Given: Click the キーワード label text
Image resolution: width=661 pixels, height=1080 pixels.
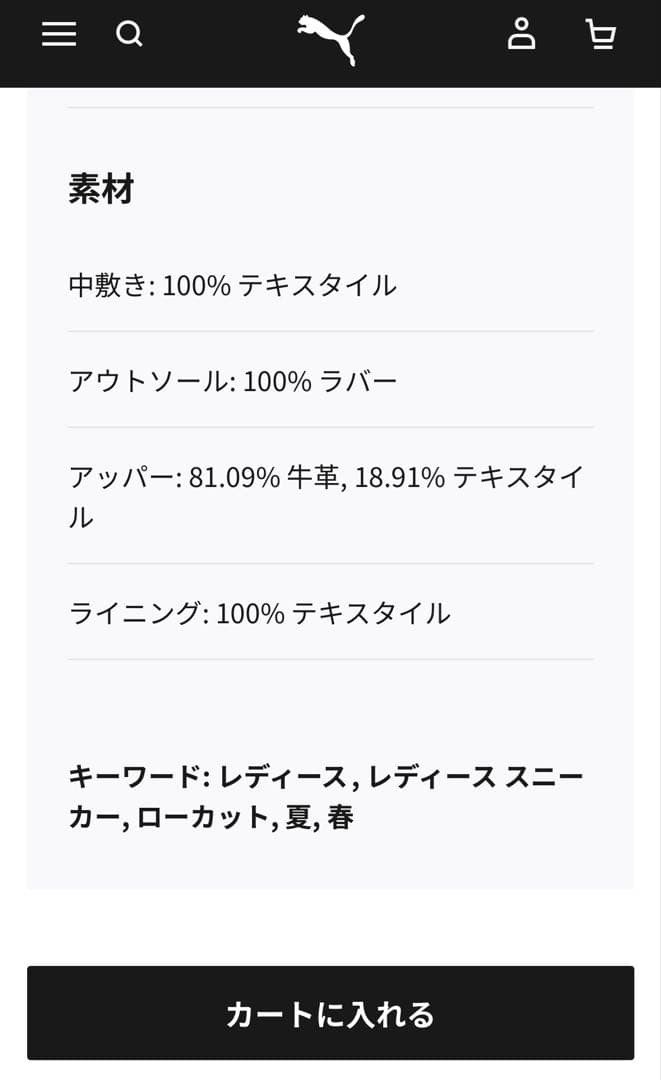Looking at the screenshot, I should pyautogui.click(x=139, y=777).
